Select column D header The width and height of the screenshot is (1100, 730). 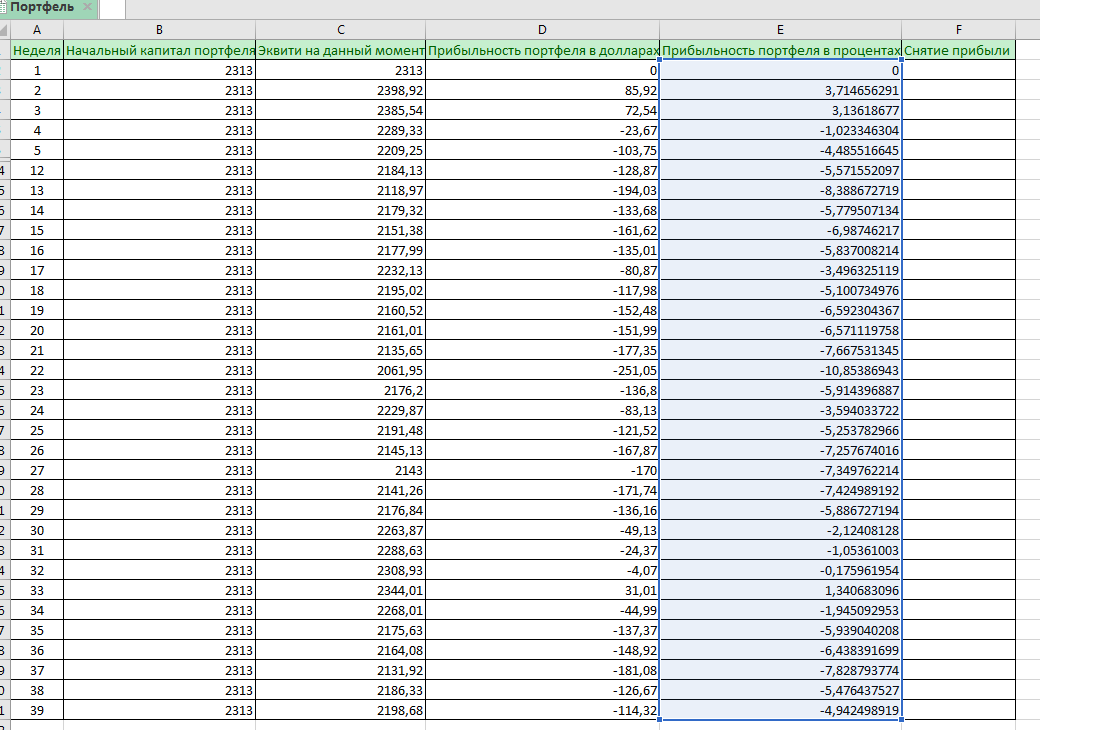tap(543, 30)
